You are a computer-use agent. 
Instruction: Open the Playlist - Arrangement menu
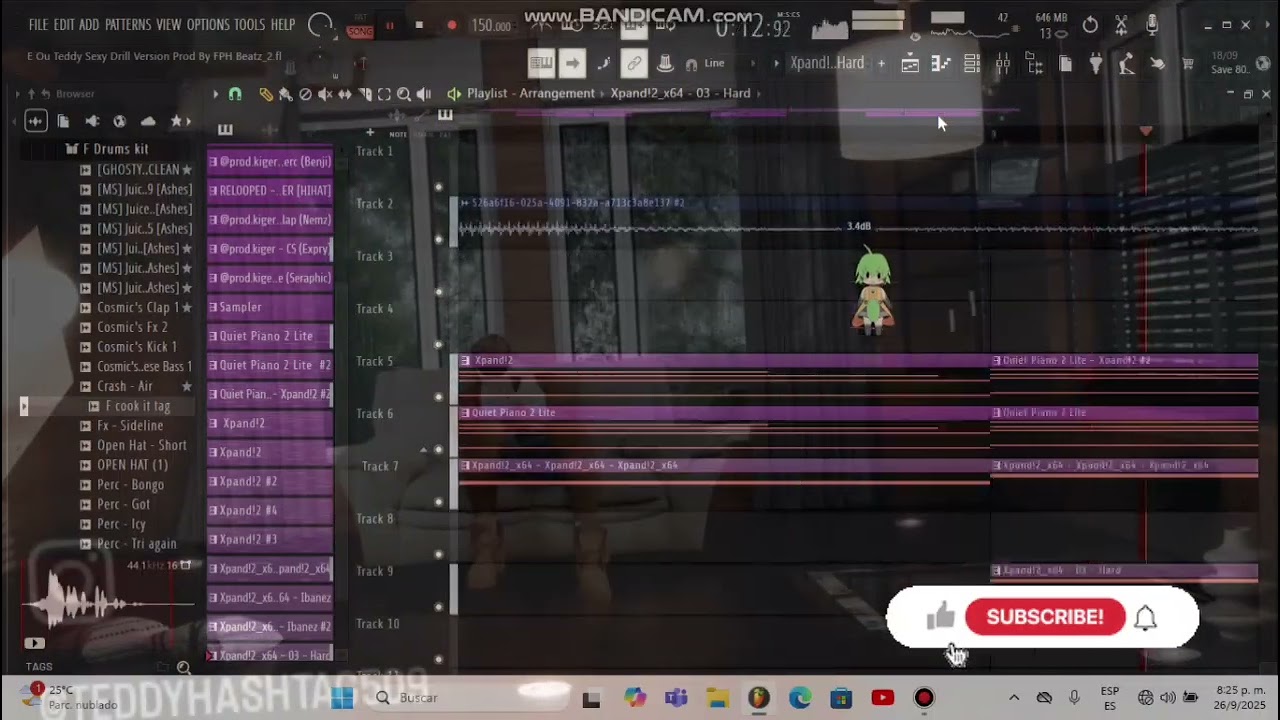(x=530, y=93)
